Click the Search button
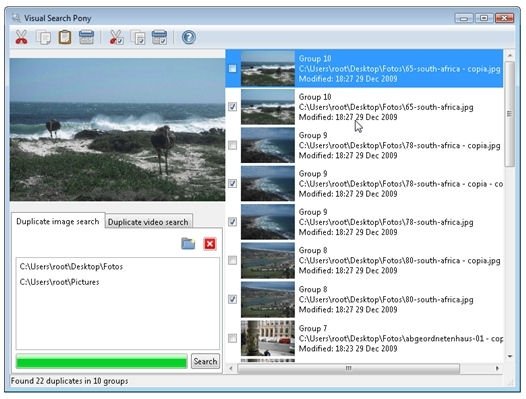 click(205, 361)
